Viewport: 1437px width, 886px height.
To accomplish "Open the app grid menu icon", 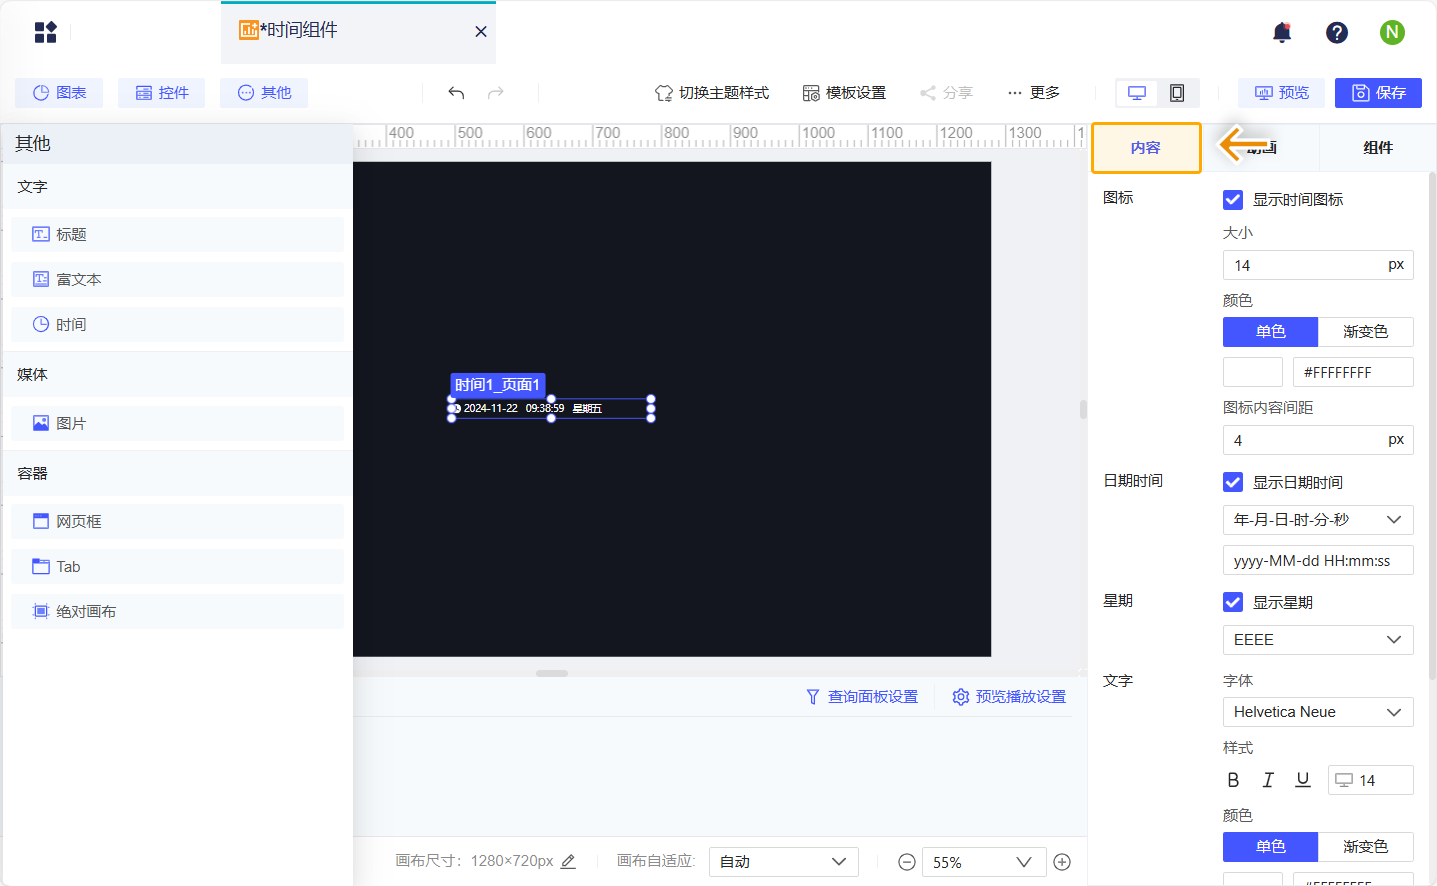I will (46, 32).
